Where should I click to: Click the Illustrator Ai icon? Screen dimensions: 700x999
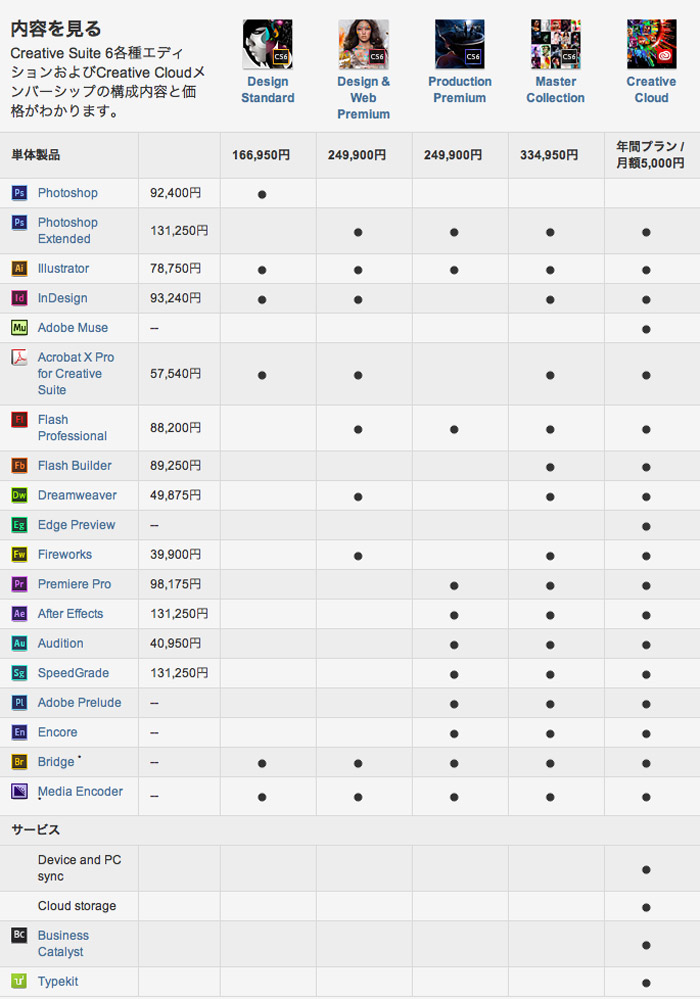pyautogui.click(x=19, y=268)
